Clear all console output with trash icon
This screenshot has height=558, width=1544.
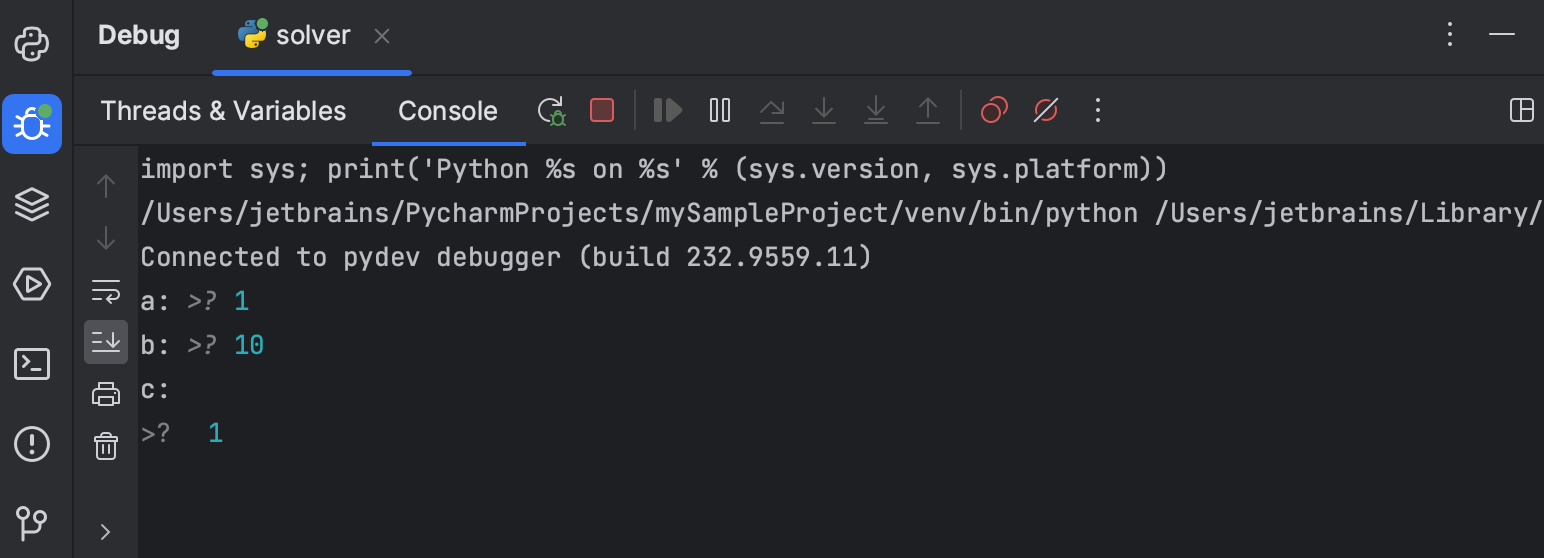click(x=105, y=446)
